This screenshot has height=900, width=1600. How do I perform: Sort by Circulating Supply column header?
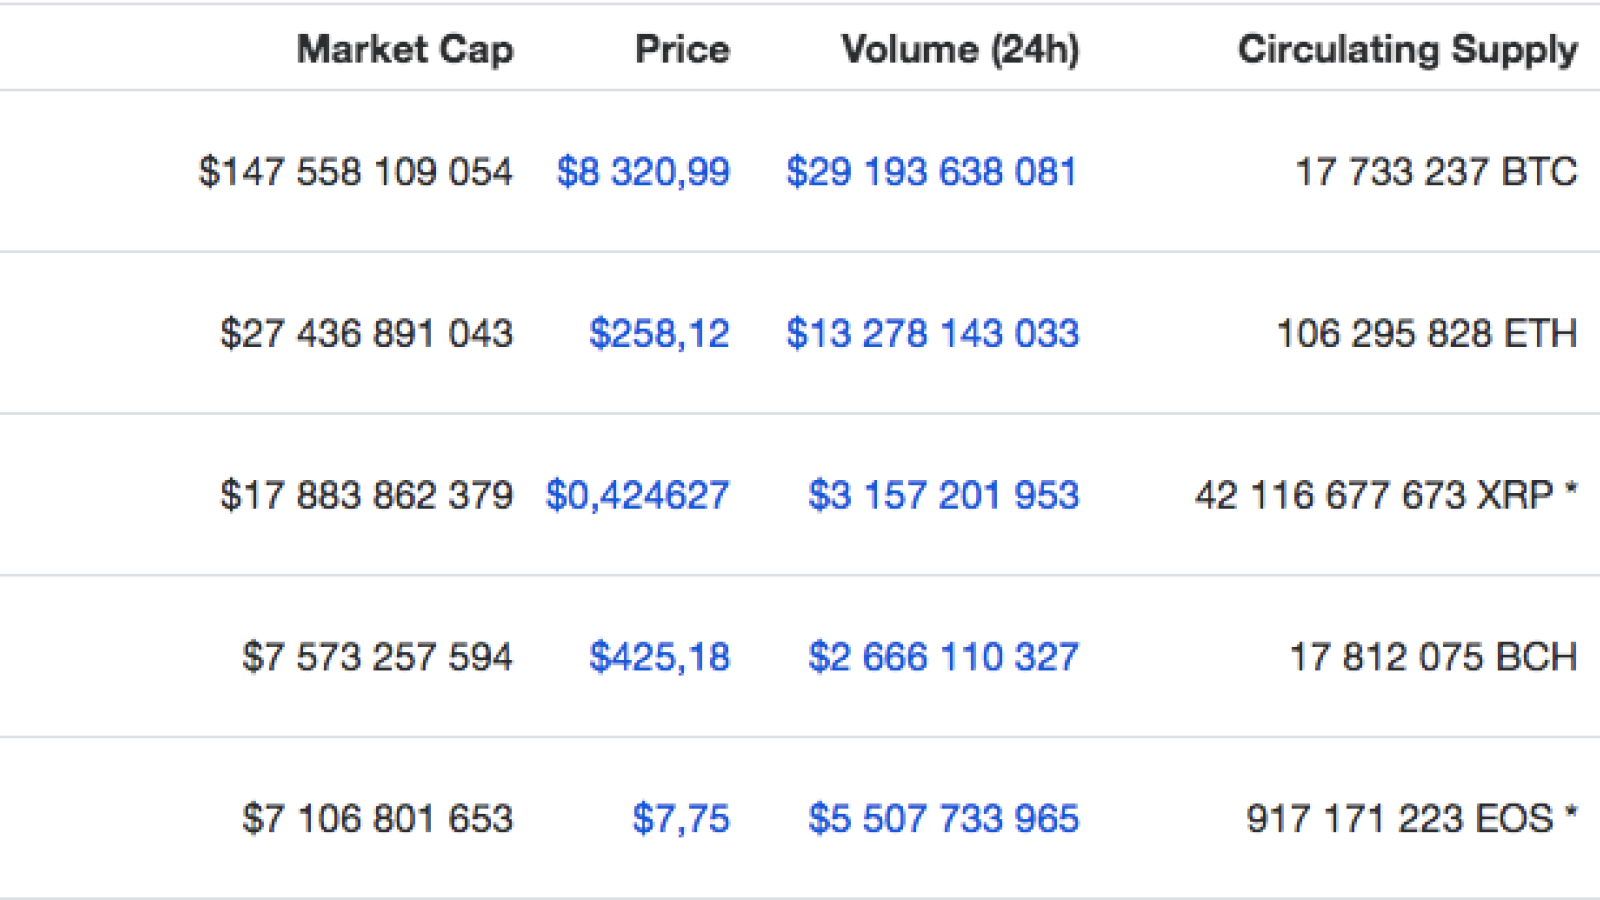tap(1408, 50)
